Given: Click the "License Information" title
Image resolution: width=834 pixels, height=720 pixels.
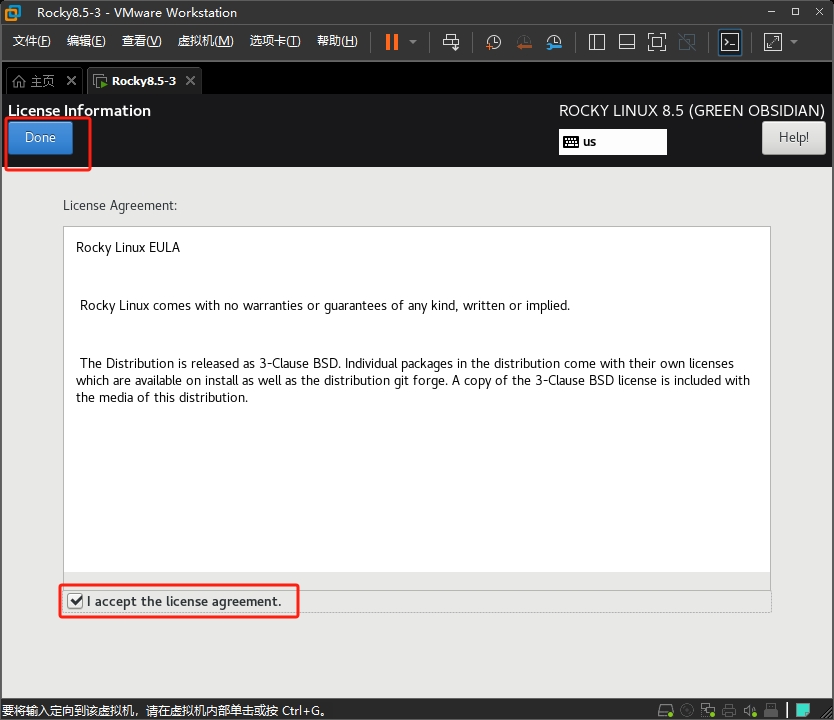Looking at the screenshot, I should (79, 111).
